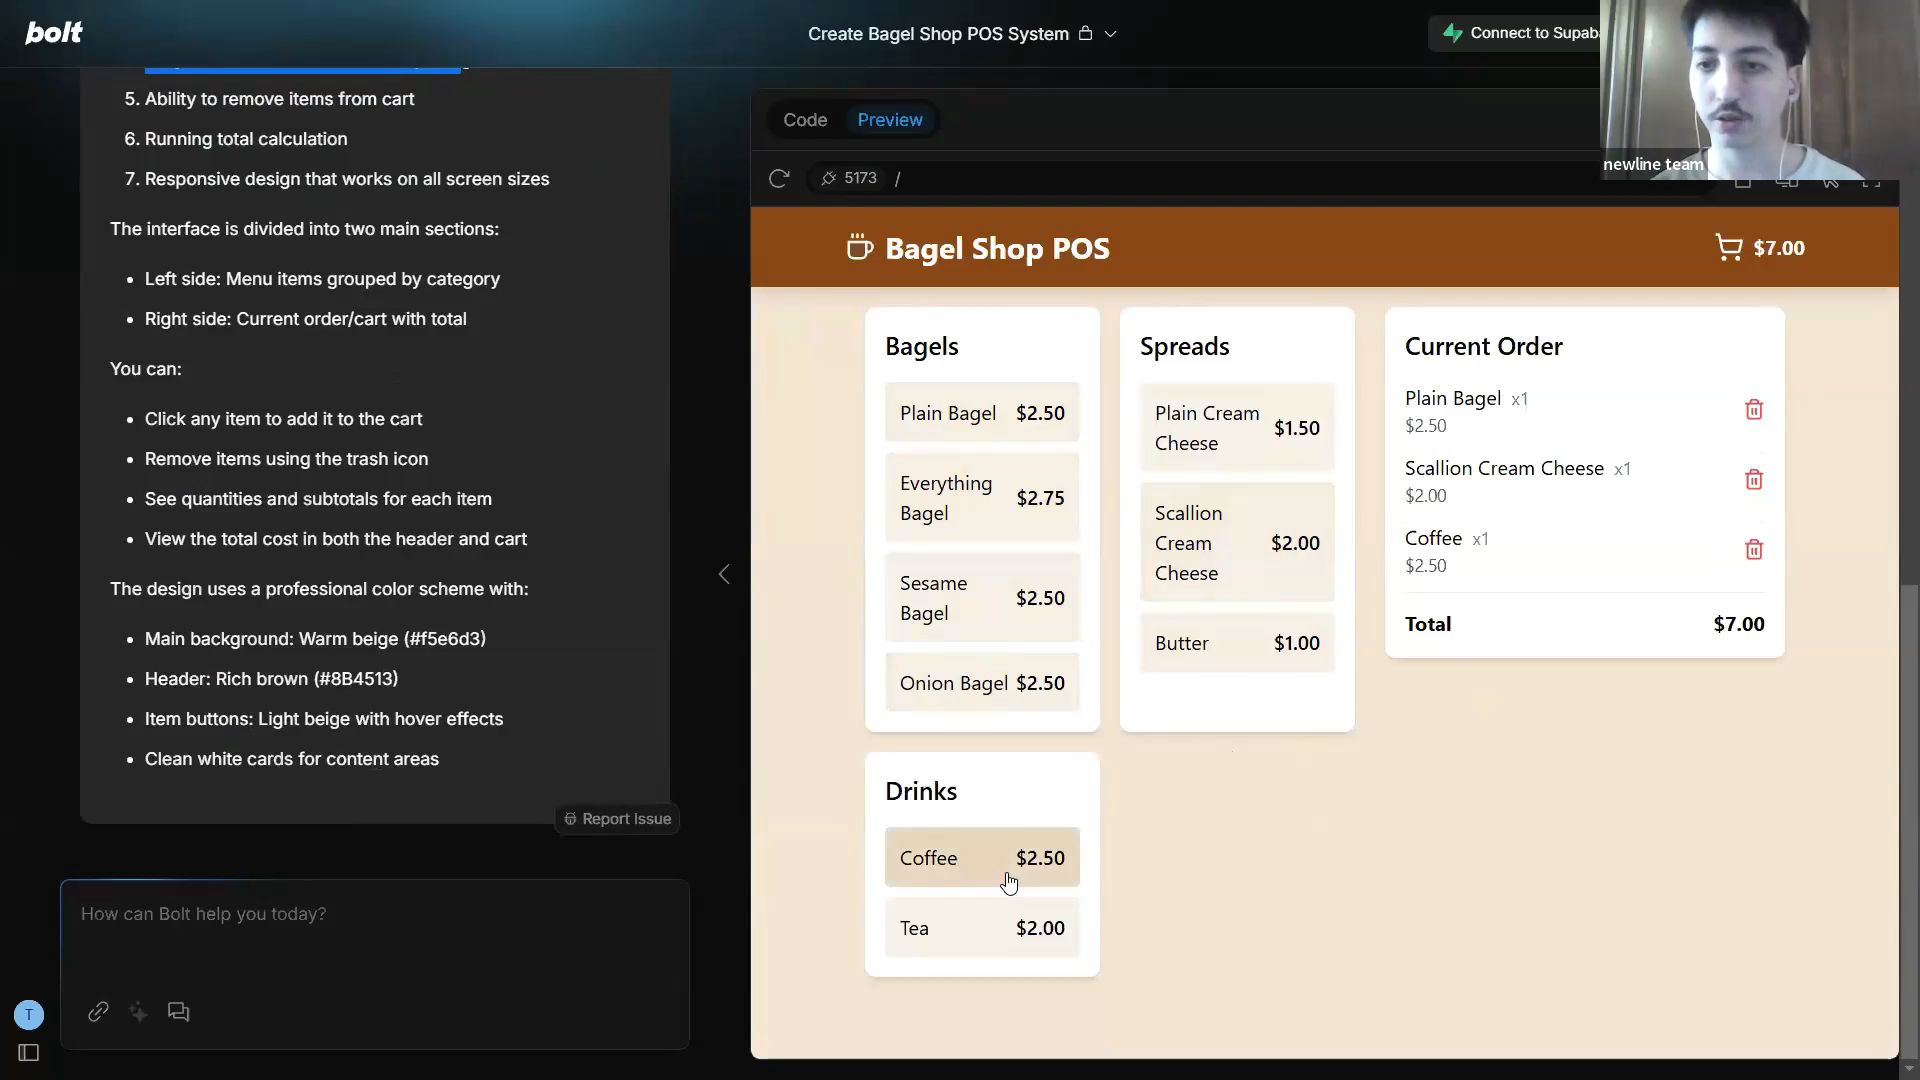Click the Report Issue button
Viewport: 1920px width, 1080px height.
617,819
